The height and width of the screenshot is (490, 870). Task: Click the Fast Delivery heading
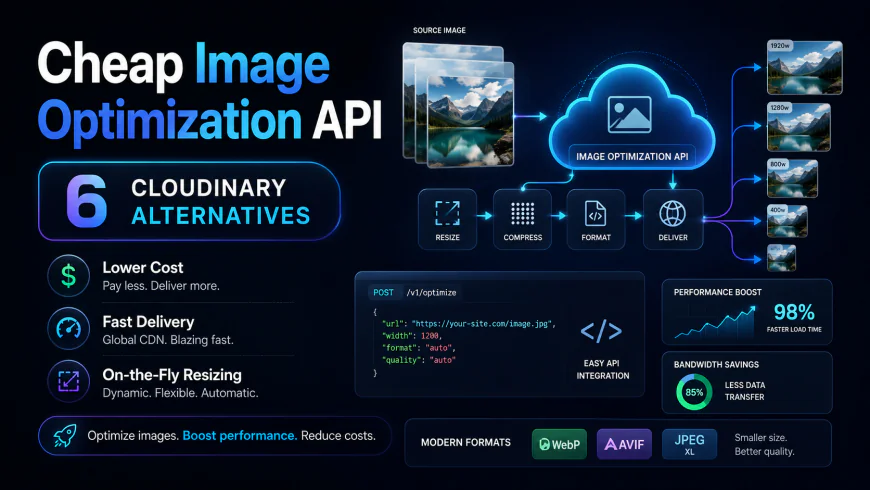(148, 322)
